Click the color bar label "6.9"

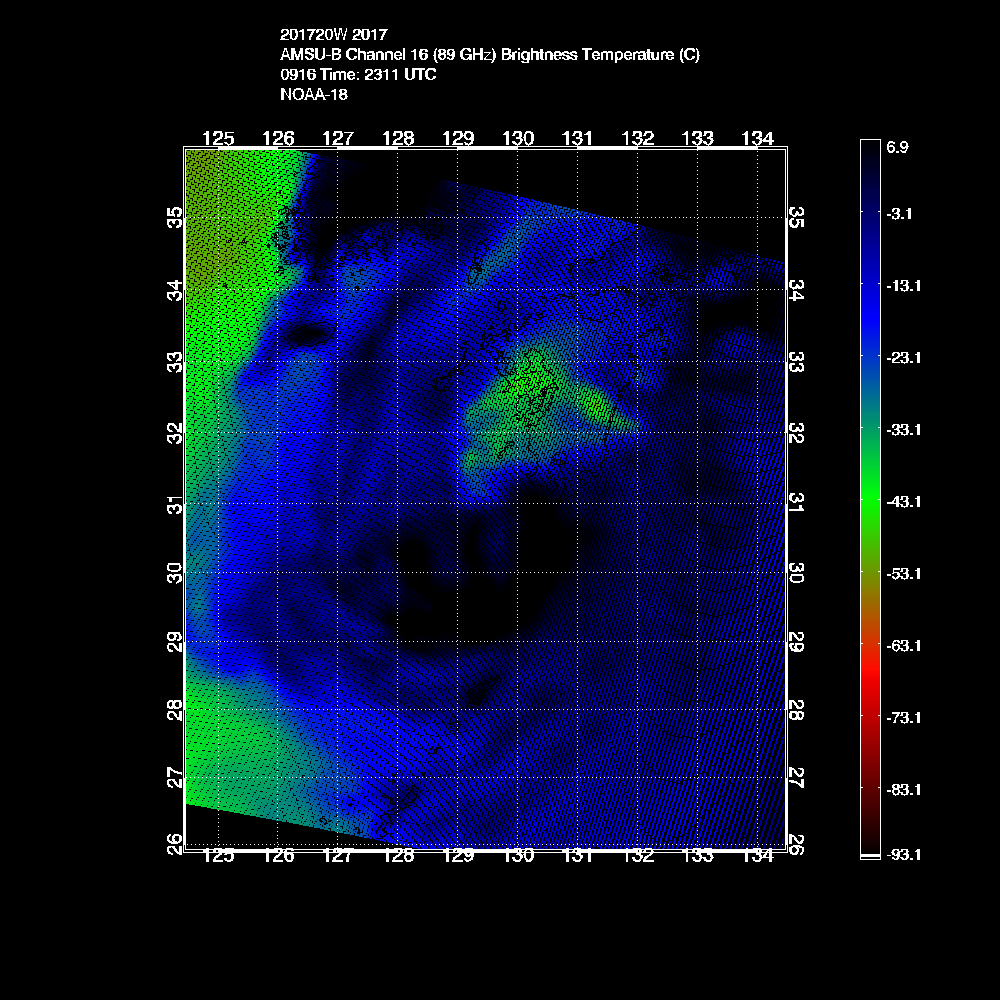pyautogui.click(x=897, y=147)
